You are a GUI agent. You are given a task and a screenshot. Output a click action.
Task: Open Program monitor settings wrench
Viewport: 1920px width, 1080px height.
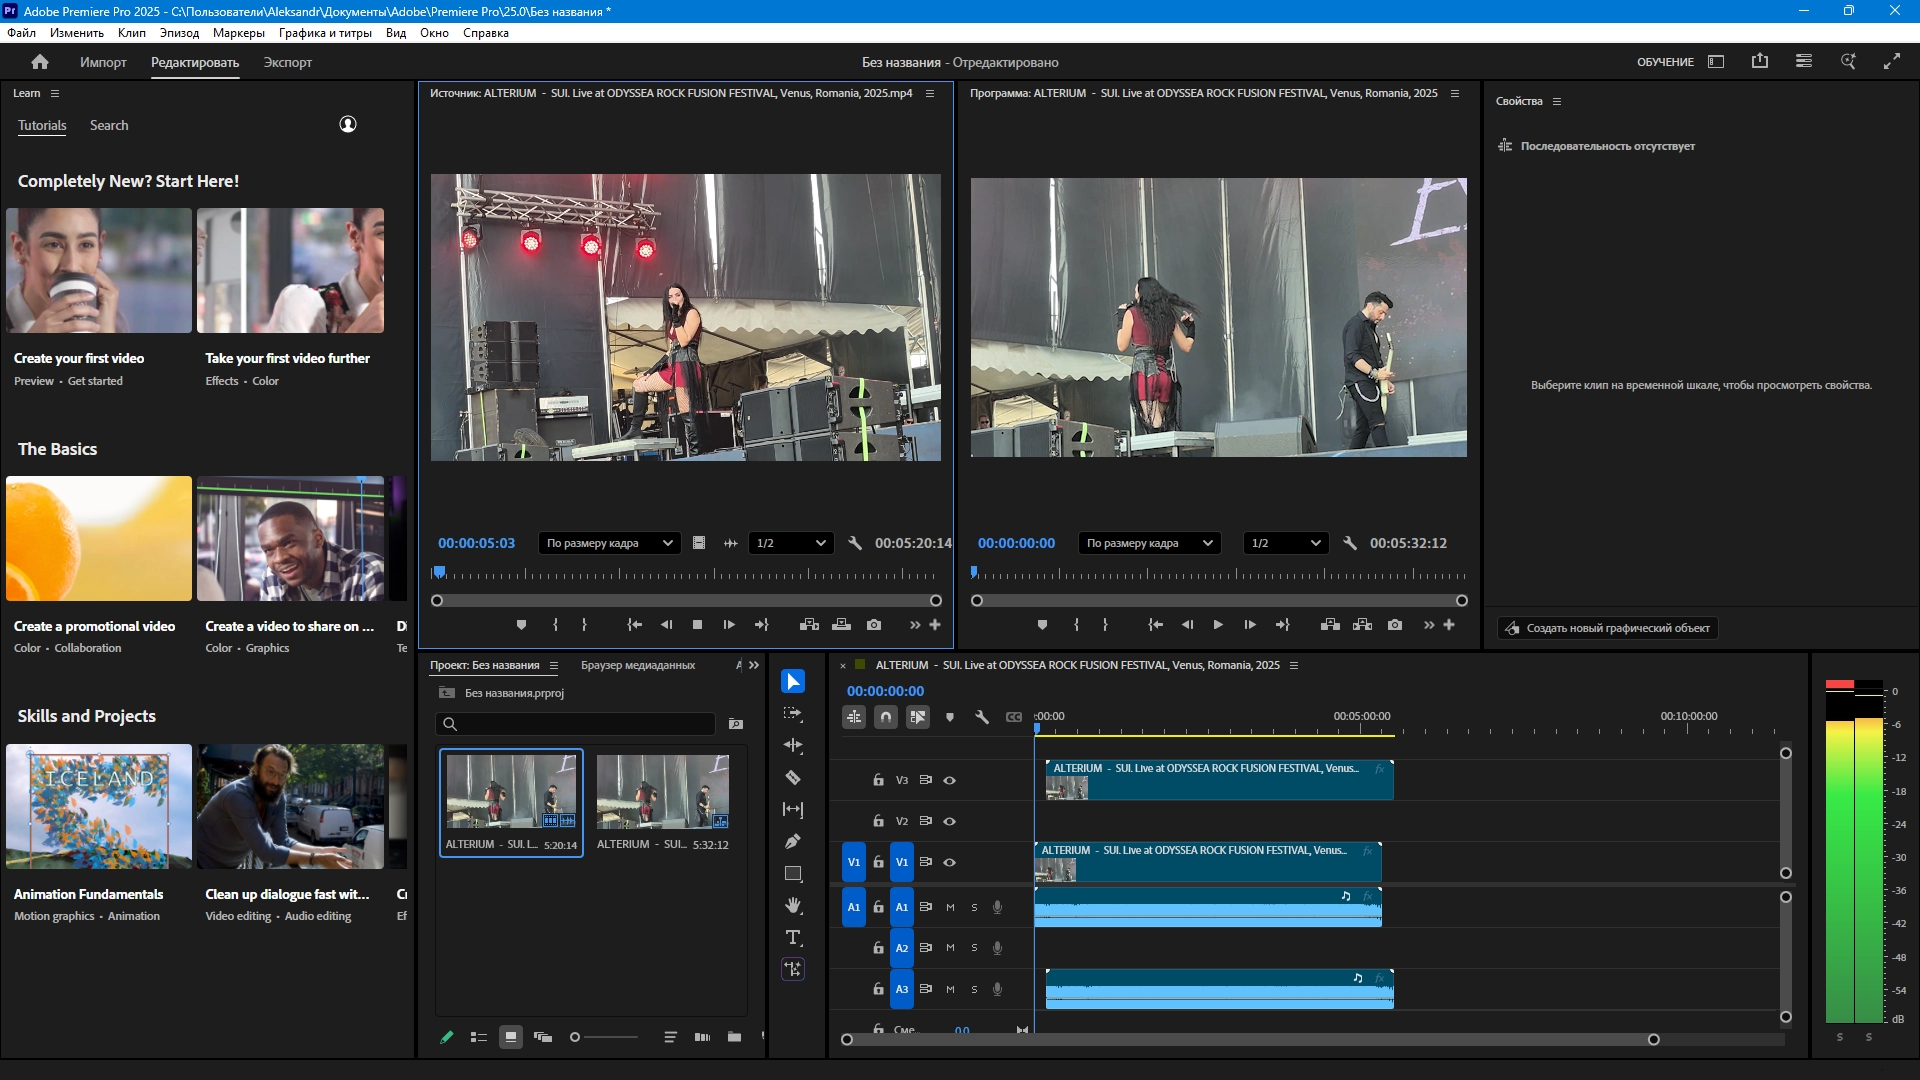(x=1350, y=543)
